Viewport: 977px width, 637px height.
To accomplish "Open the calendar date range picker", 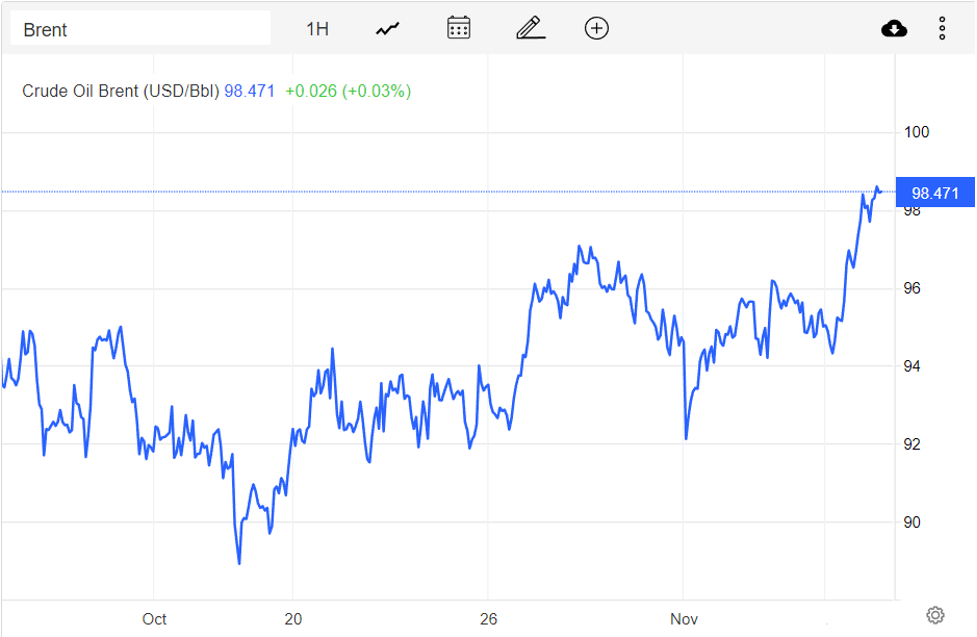I will click(459, 28).
